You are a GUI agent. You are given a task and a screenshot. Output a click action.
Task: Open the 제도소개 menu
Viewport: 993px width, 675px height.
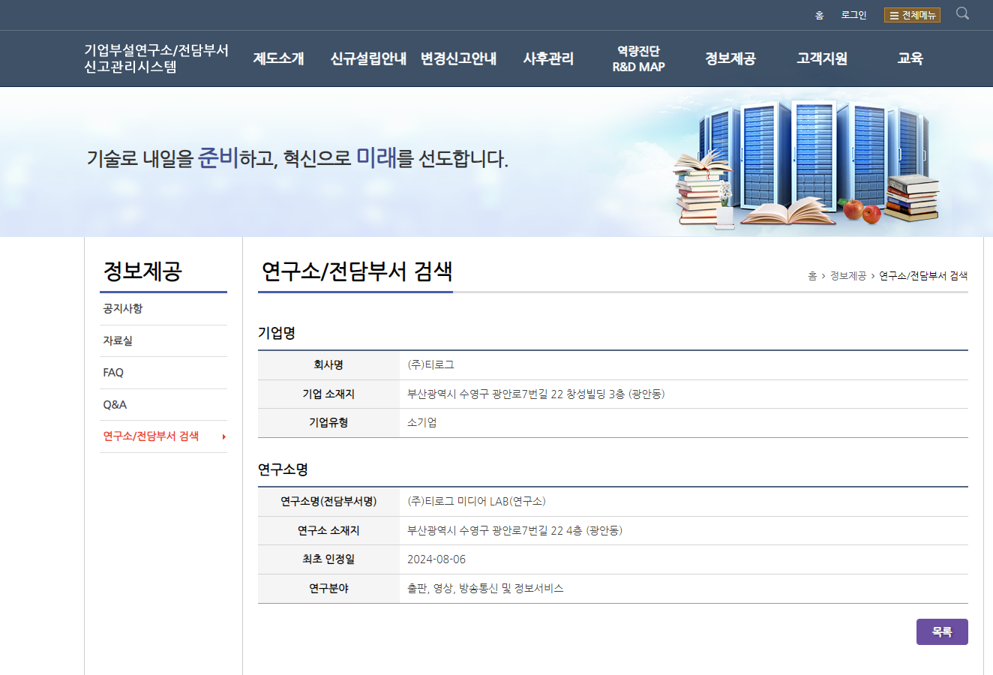pyautogui.click(x=278, y=59)
